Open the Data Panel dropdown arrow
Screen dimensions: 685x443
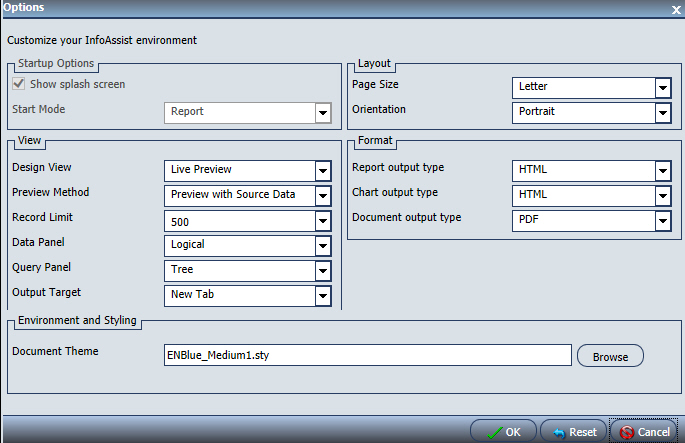click(x=323, y=246)
